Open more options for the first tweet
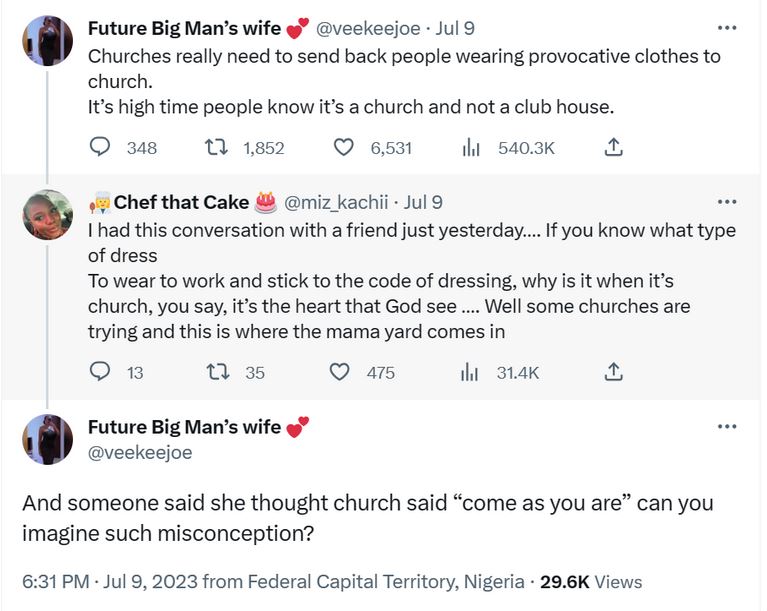 click(727, 28)
